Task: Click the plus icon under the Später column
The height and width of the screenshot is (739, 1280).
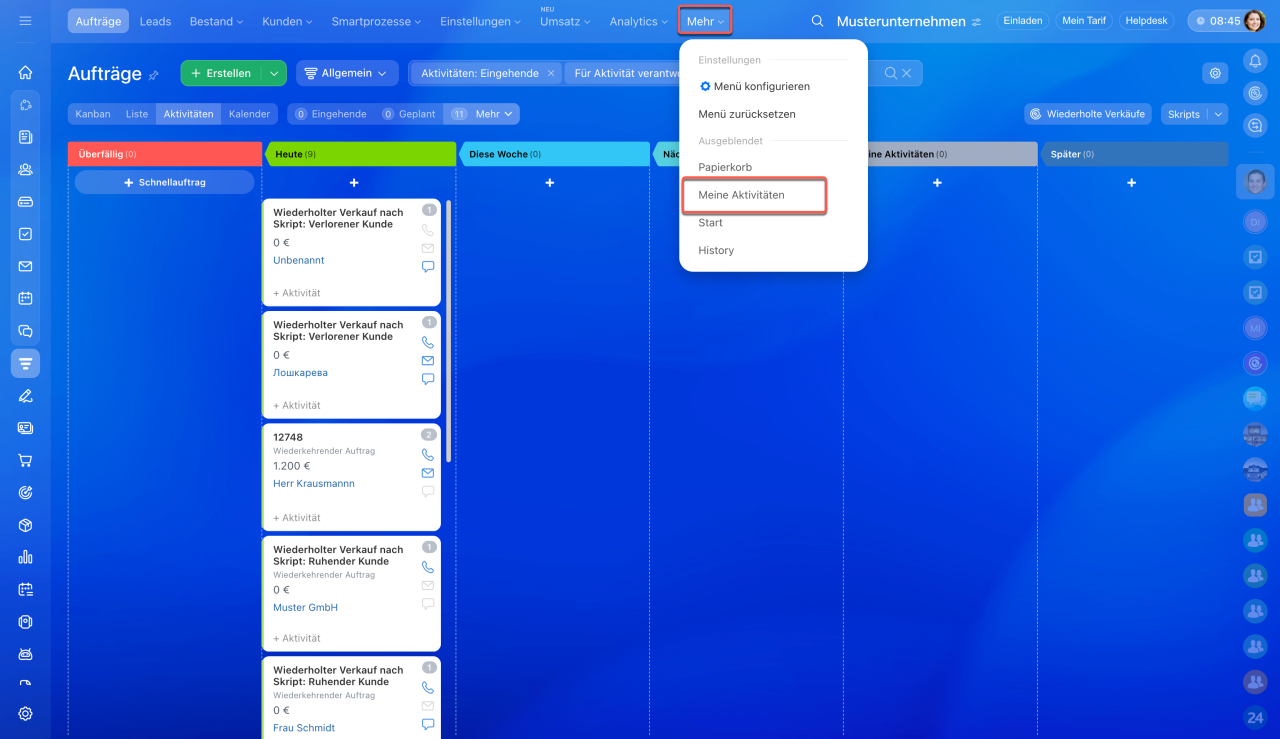Action: 1132,183
